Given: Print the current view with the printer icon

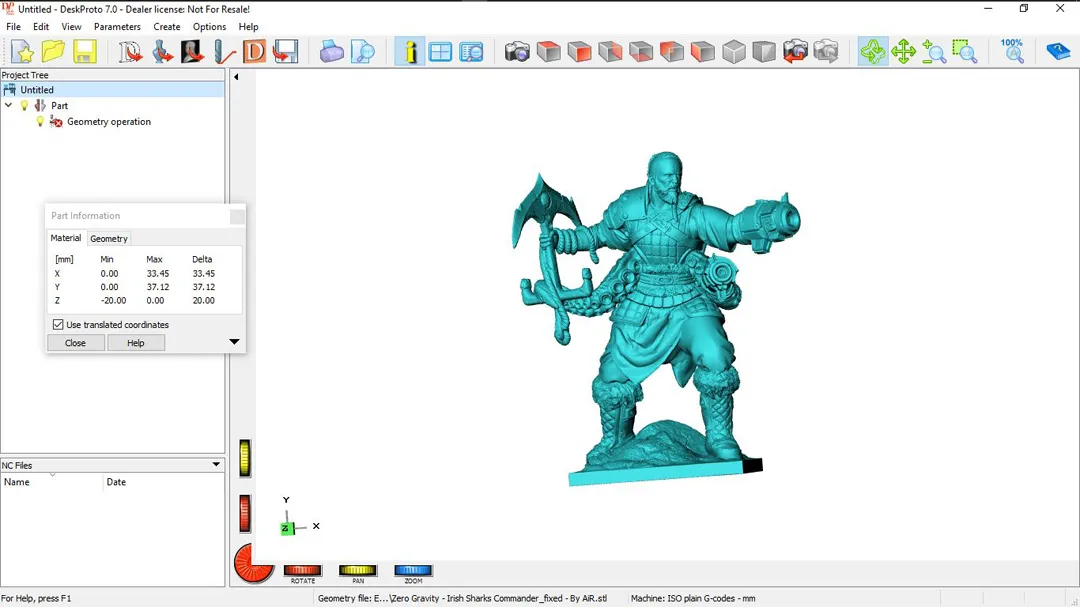Looking at the screenshot, I should (x=331, y=52).
